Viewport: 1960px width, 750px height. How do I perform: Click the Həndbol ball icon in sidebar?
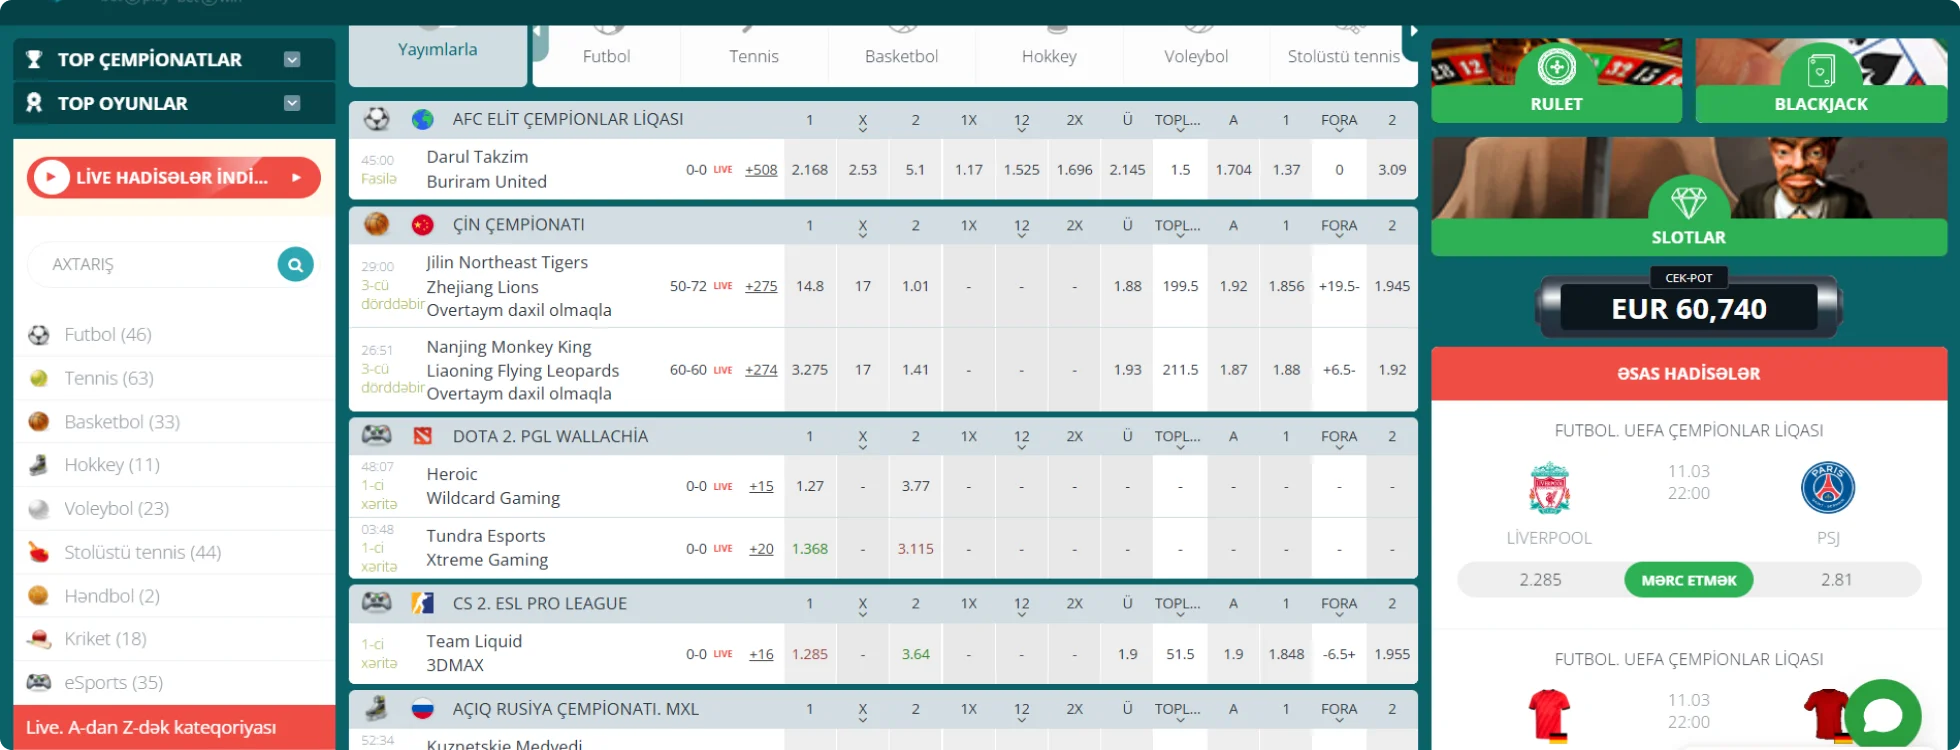pyautogui.click(x=39, y=596)
